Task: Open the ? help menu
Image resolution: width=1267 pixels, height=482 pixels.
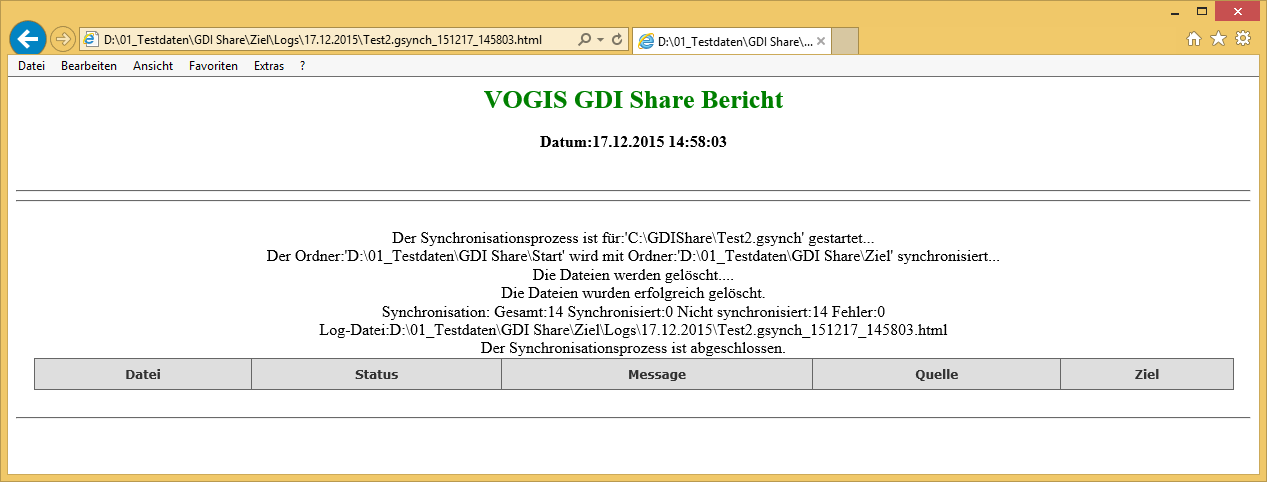Action: click(302, 66)
